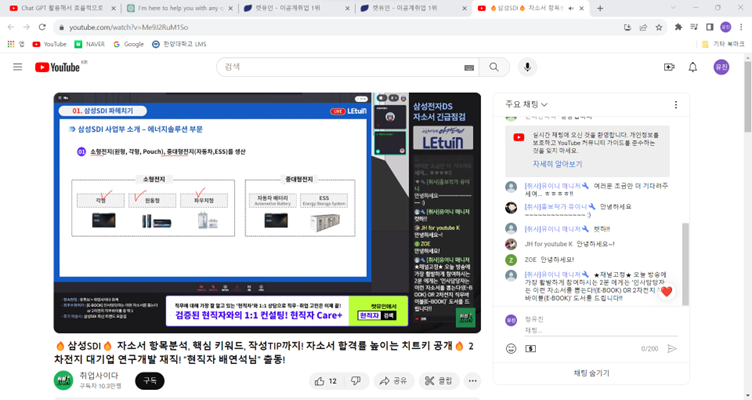The width and height of the screenshot is (752, 400).
Task: Open the emoji picker in chat
Action: tap(510, 349)
